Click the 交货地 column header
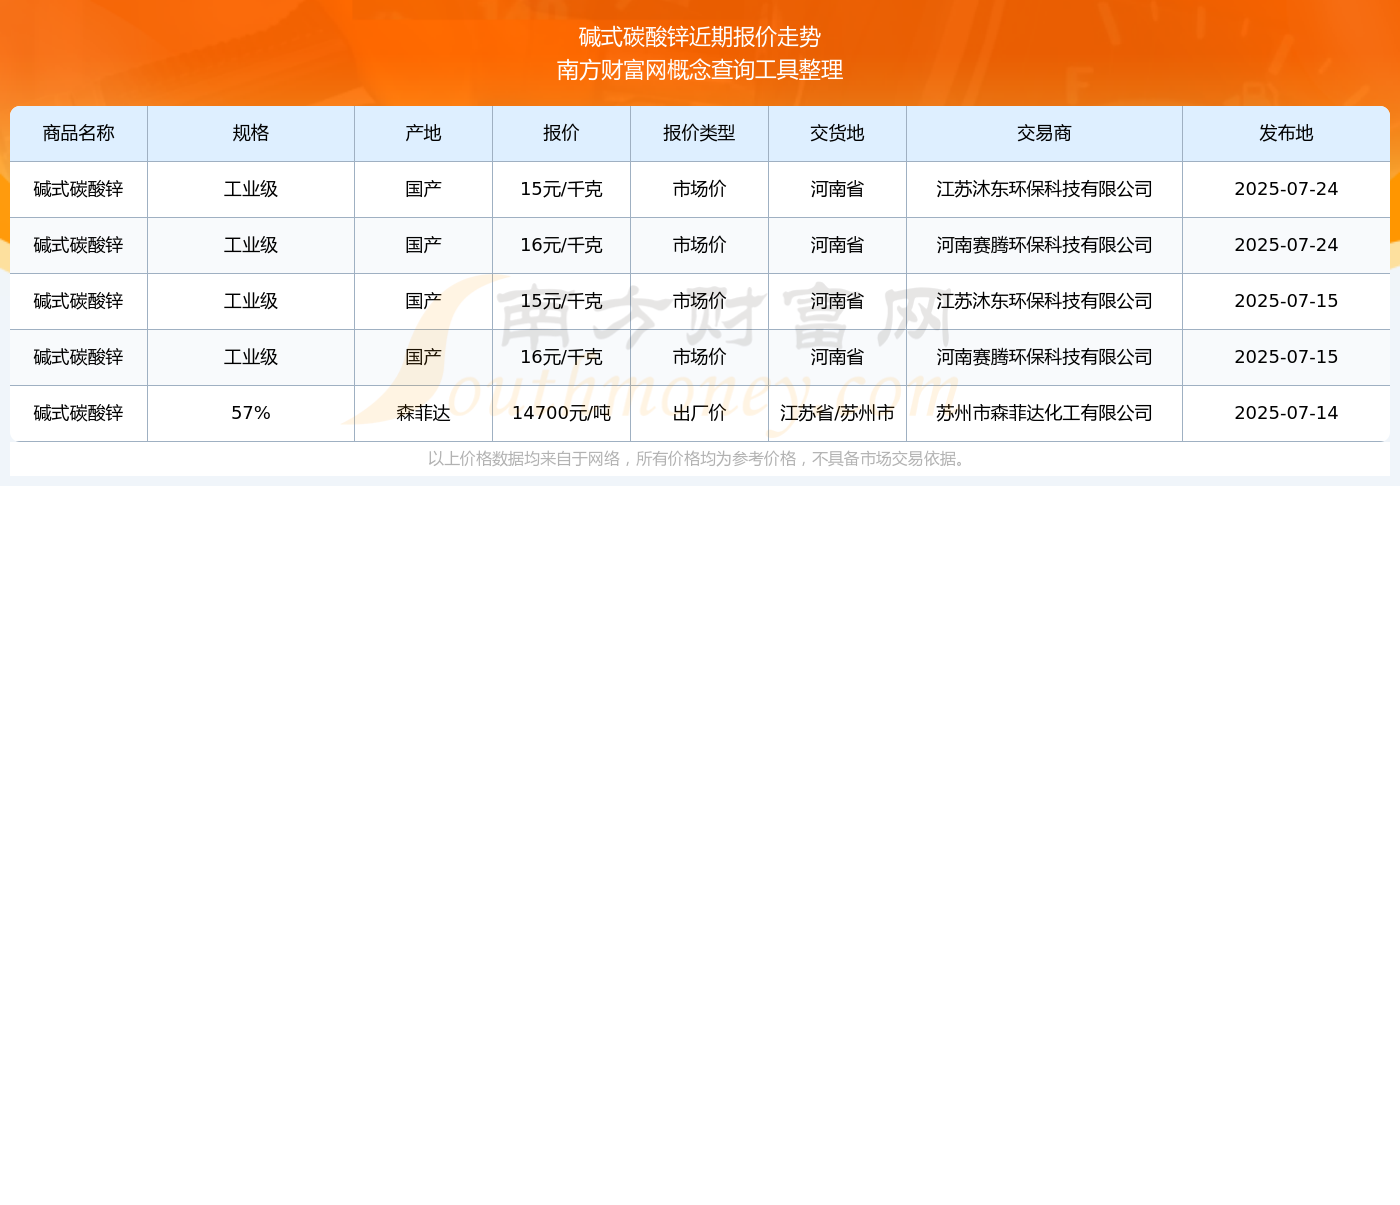The image size is (1400, 1205). tap(838, 133)
